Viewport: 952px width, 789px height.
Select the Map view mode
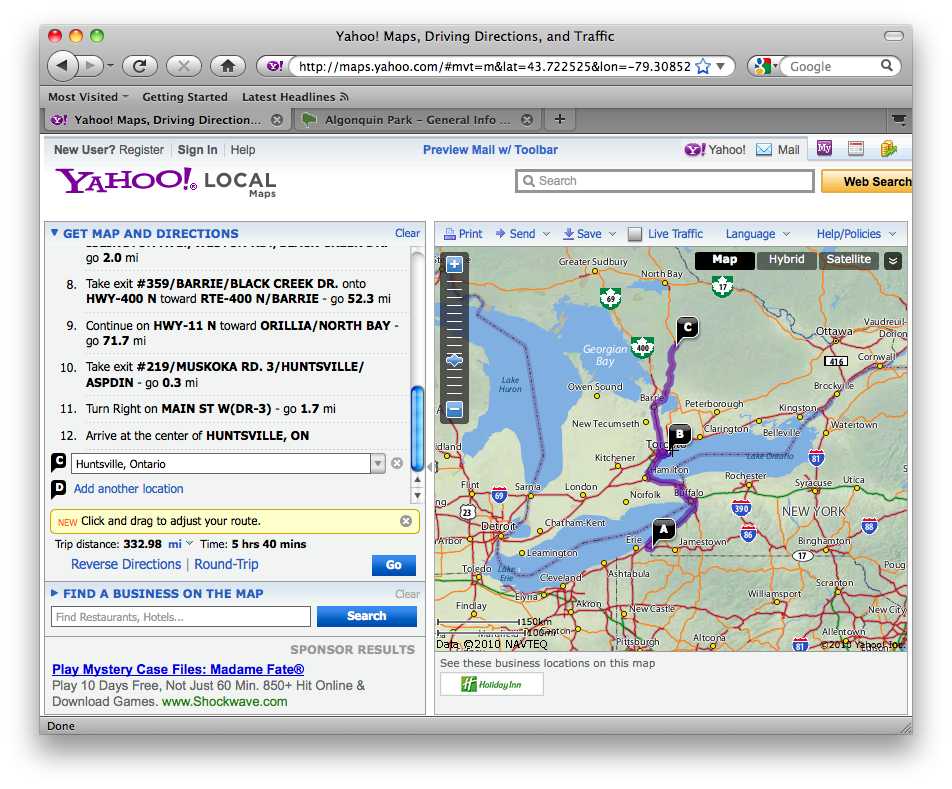pyautogui.click(x=724, y=260)
